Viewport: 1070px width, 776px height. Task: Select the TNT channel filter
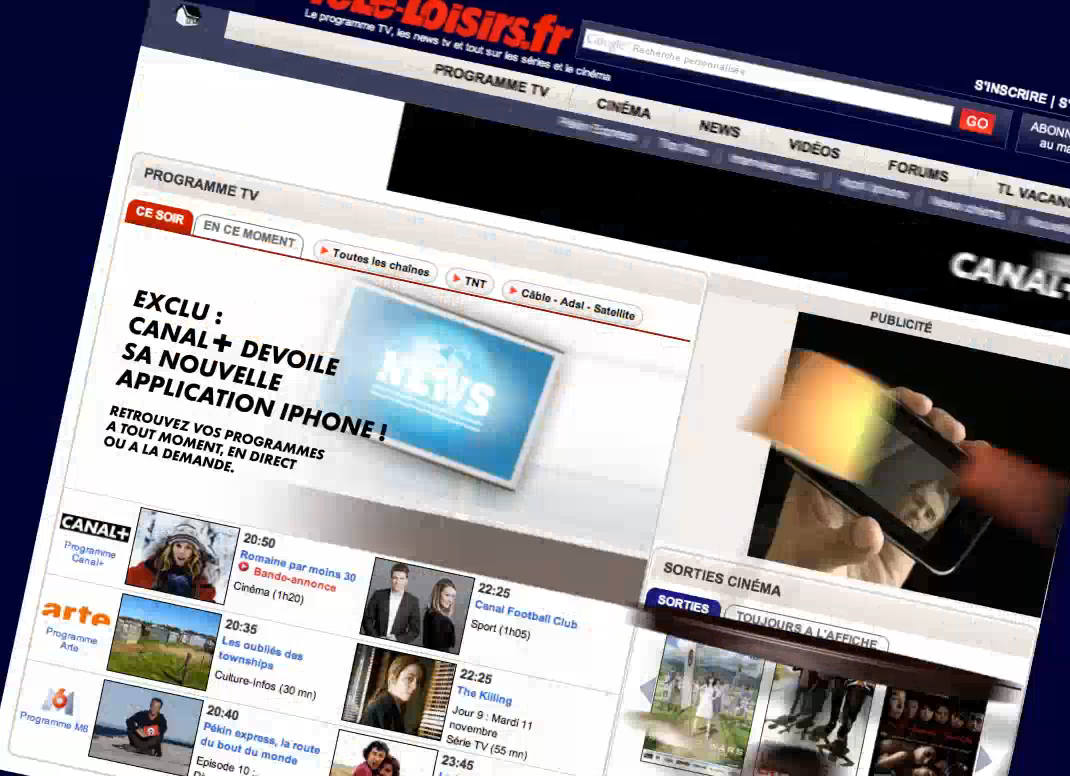[469, 282]
